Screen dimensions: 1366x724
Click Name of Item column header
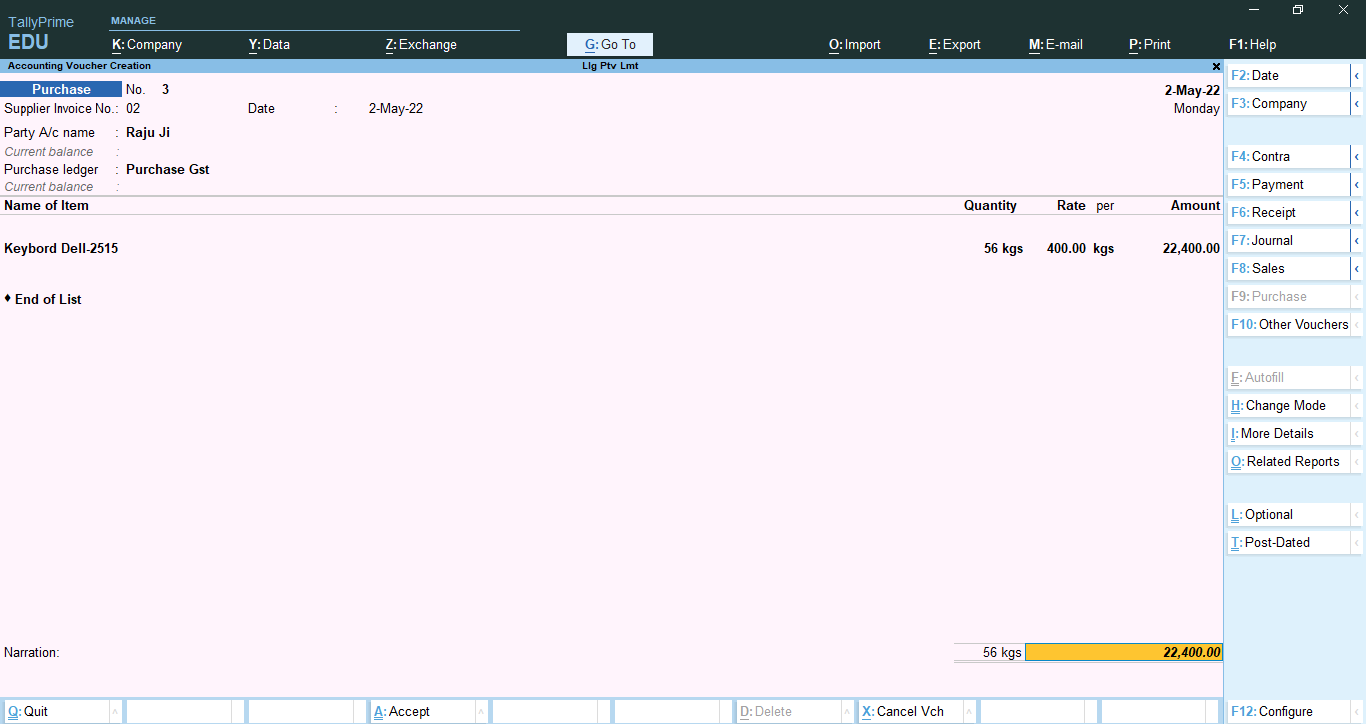[x=46, y=205]
